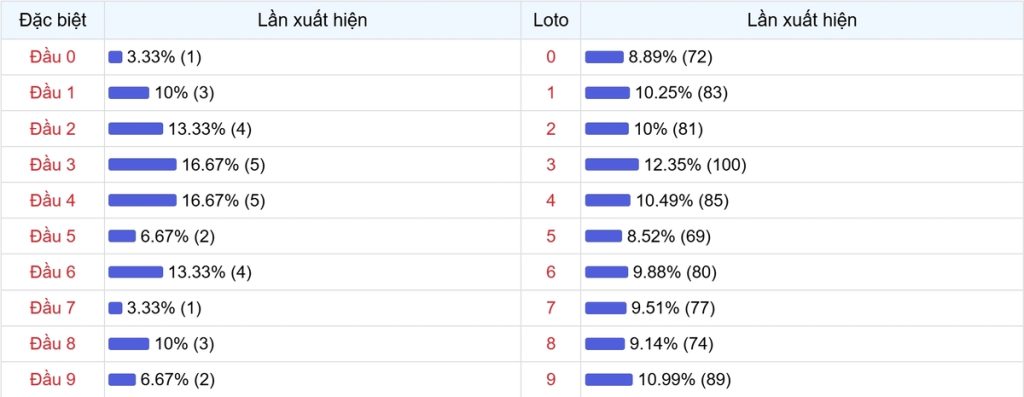Screen dimensions: 1024x397
Task: Click the '6.67% (2)' text in Đầu 5 row
Action: coord(178,236)
